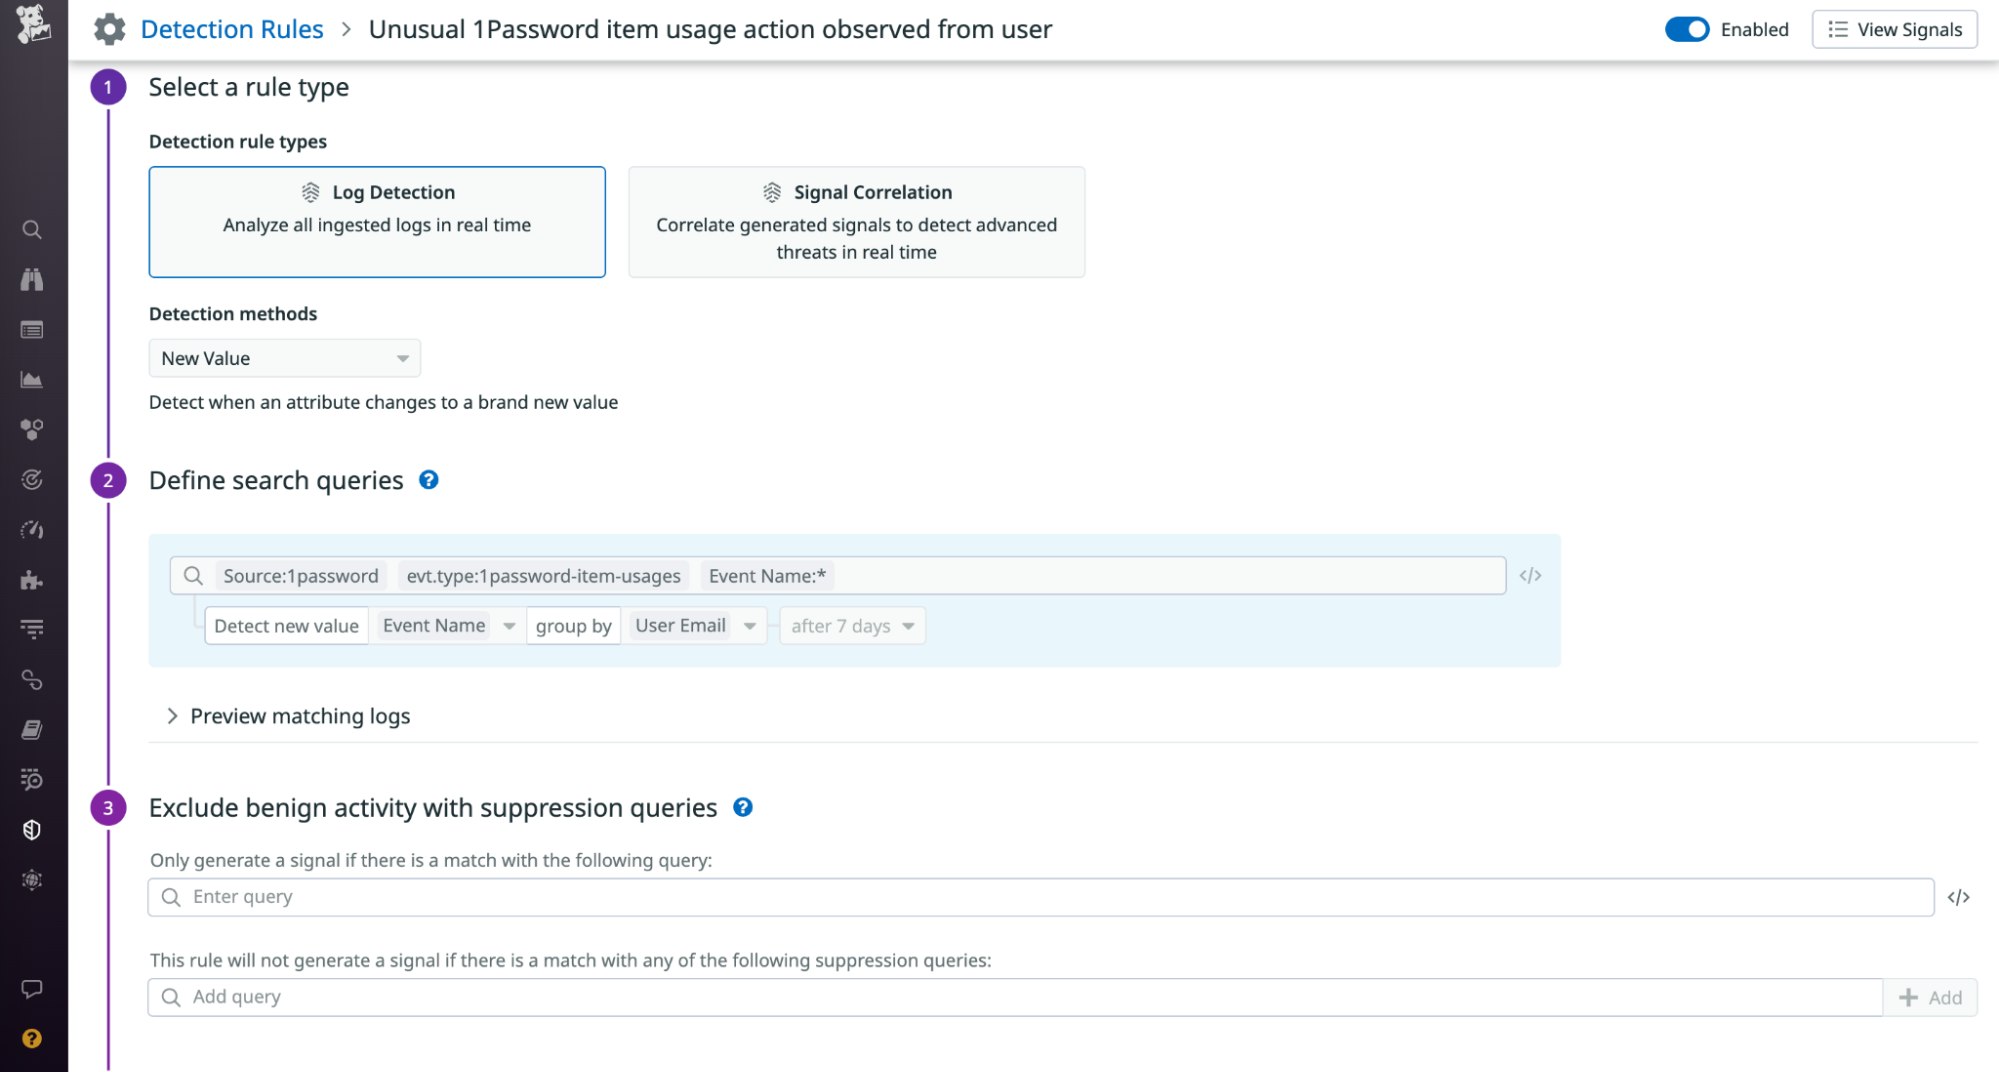Click the Add suppression query button
This screenshot has width=1999, height=1072.
click(1930, 997)
